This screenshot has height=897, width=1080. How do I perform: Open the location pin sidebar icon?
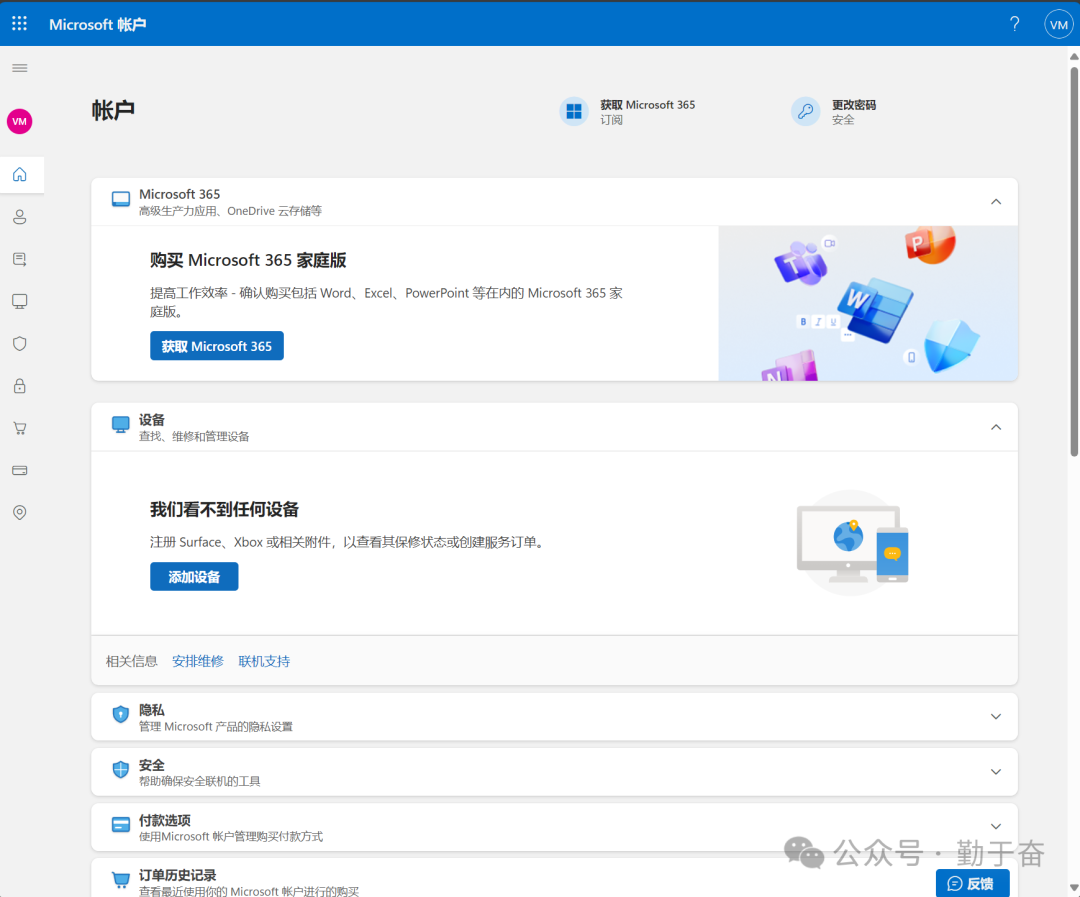(20, 513)
